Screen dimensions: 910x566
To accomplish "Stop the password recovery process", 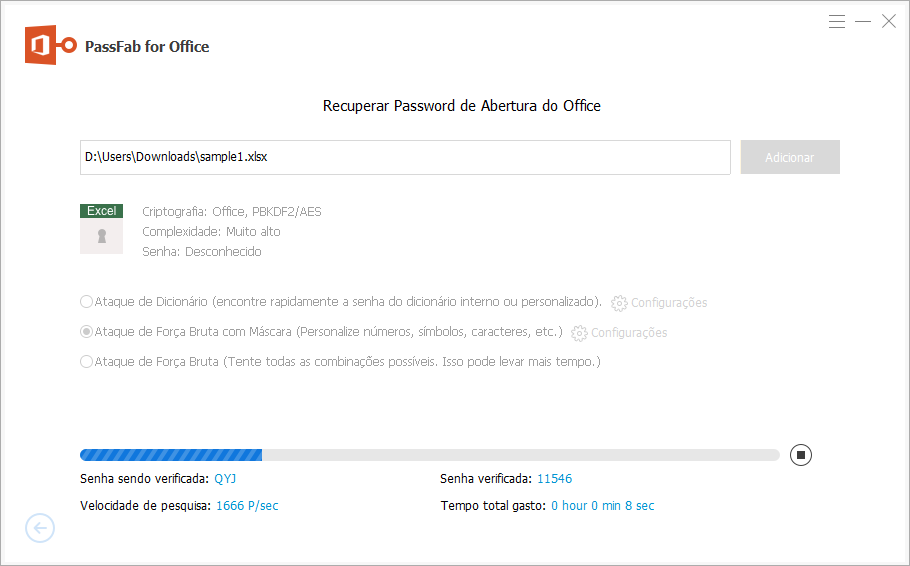I will pos(800,455).
